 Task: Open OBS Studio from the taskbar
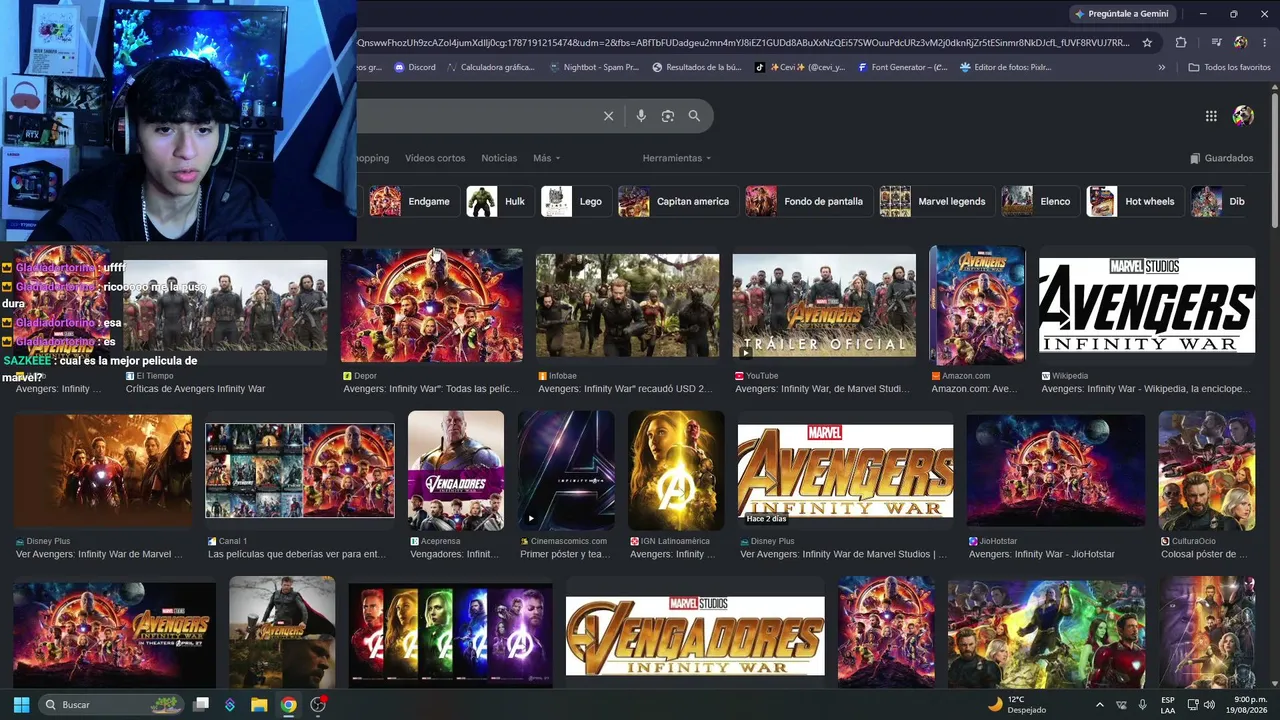[318, 704]
